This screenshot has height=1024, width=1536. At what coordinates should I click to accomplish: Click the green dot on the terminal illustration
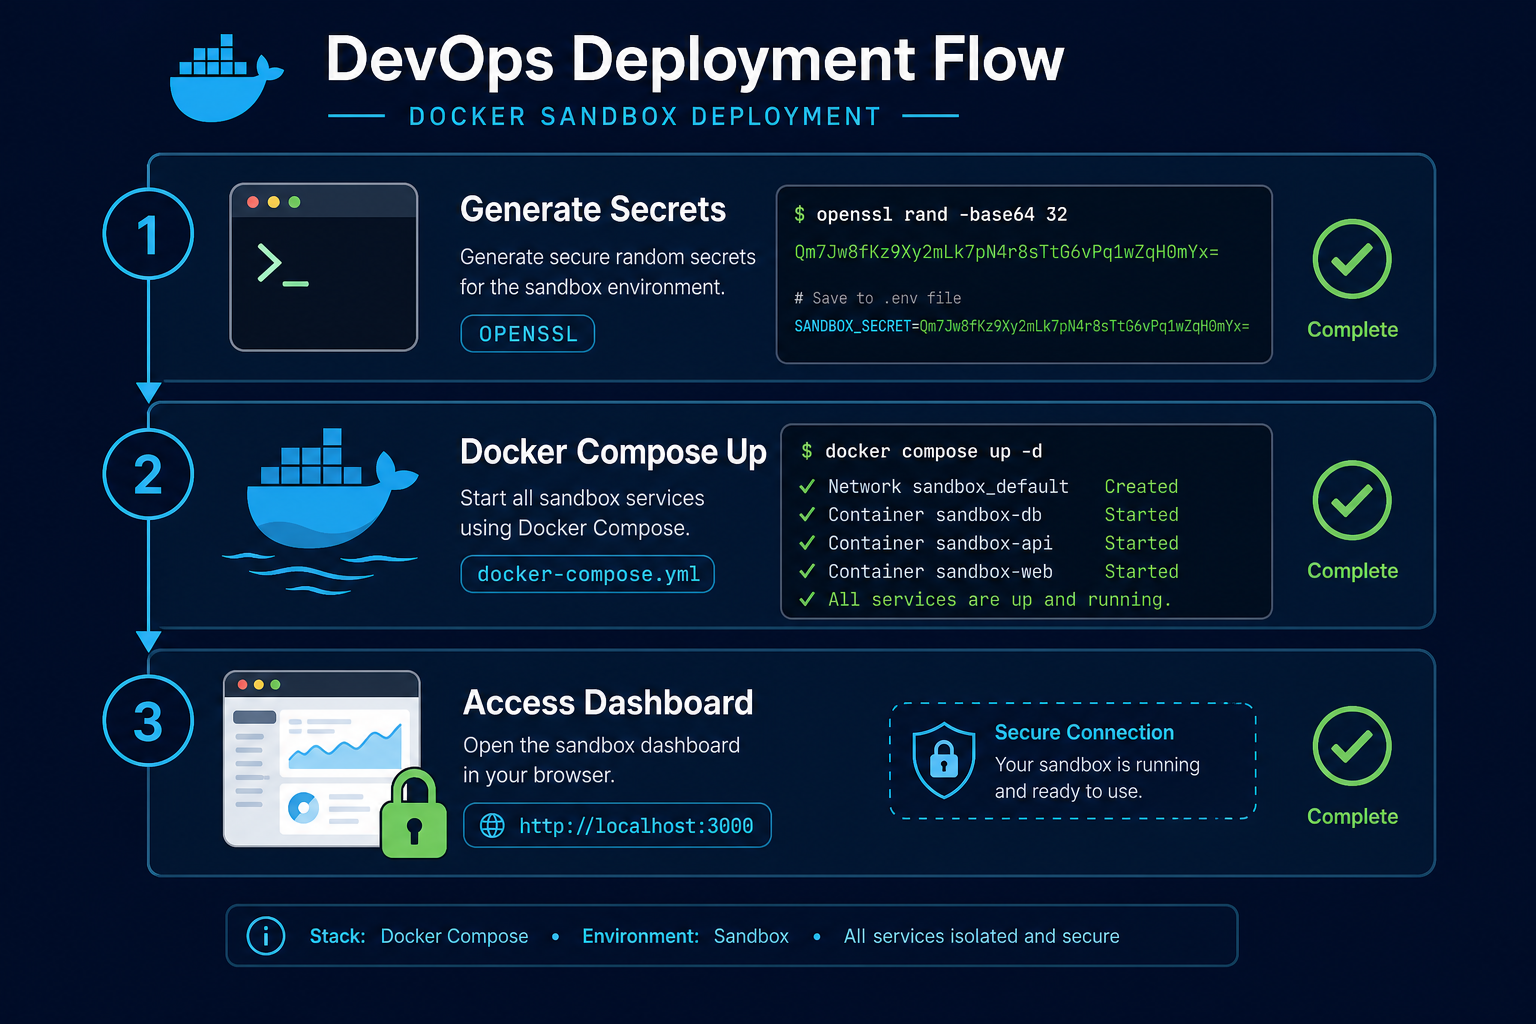(x=294, y=202)
